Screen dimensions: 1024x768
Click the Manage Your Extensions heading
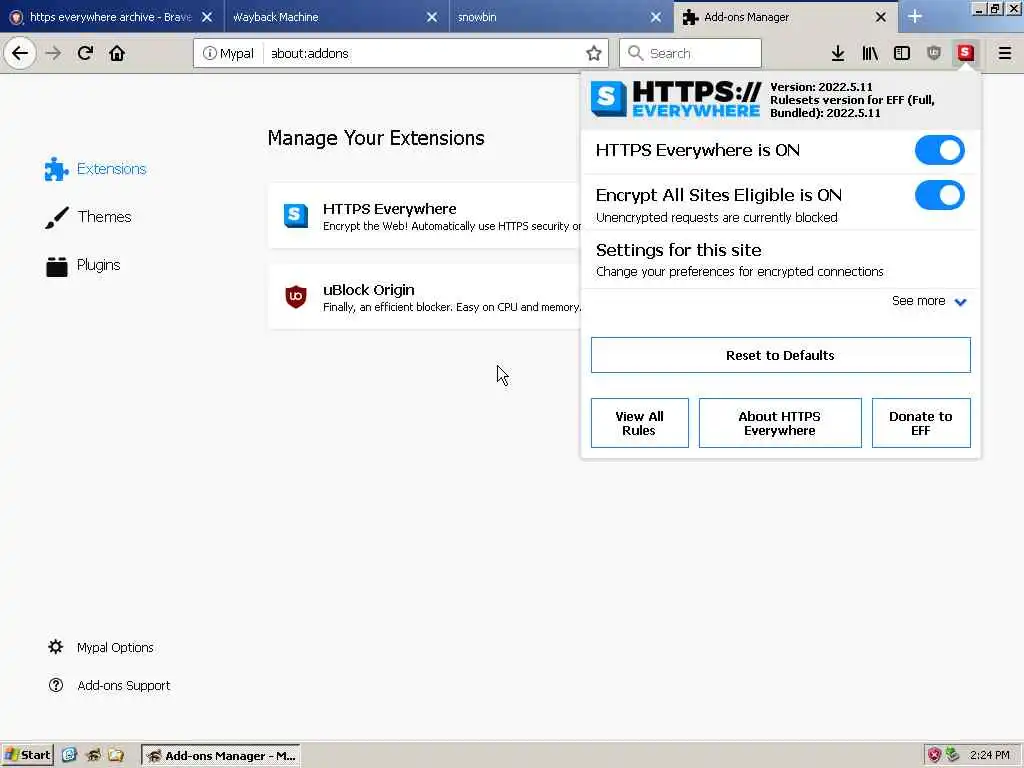376,138
